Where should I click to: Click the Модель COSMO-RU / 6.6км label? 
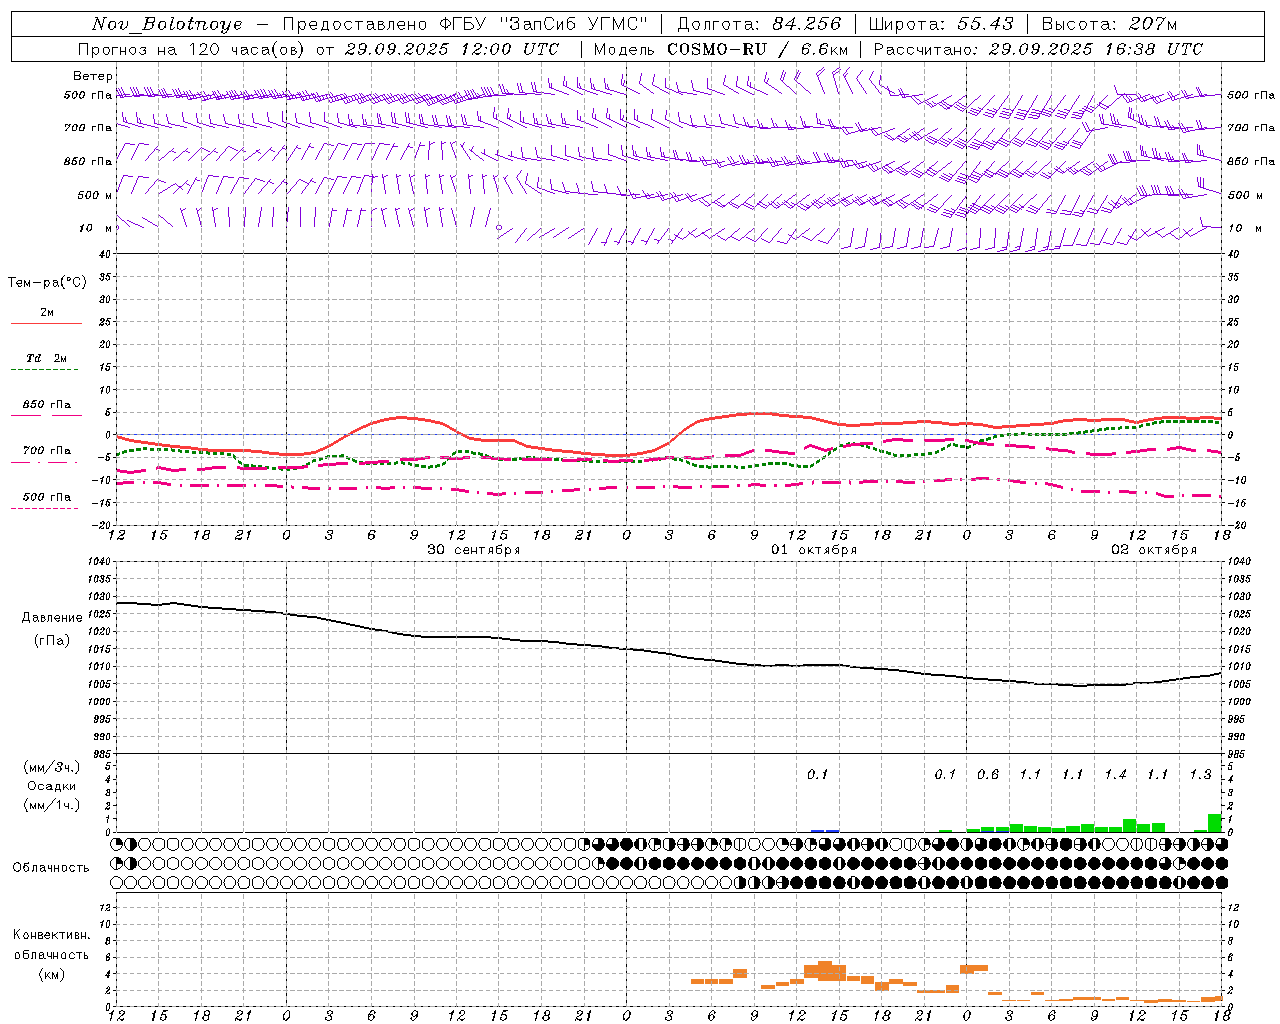coord(721,49)
